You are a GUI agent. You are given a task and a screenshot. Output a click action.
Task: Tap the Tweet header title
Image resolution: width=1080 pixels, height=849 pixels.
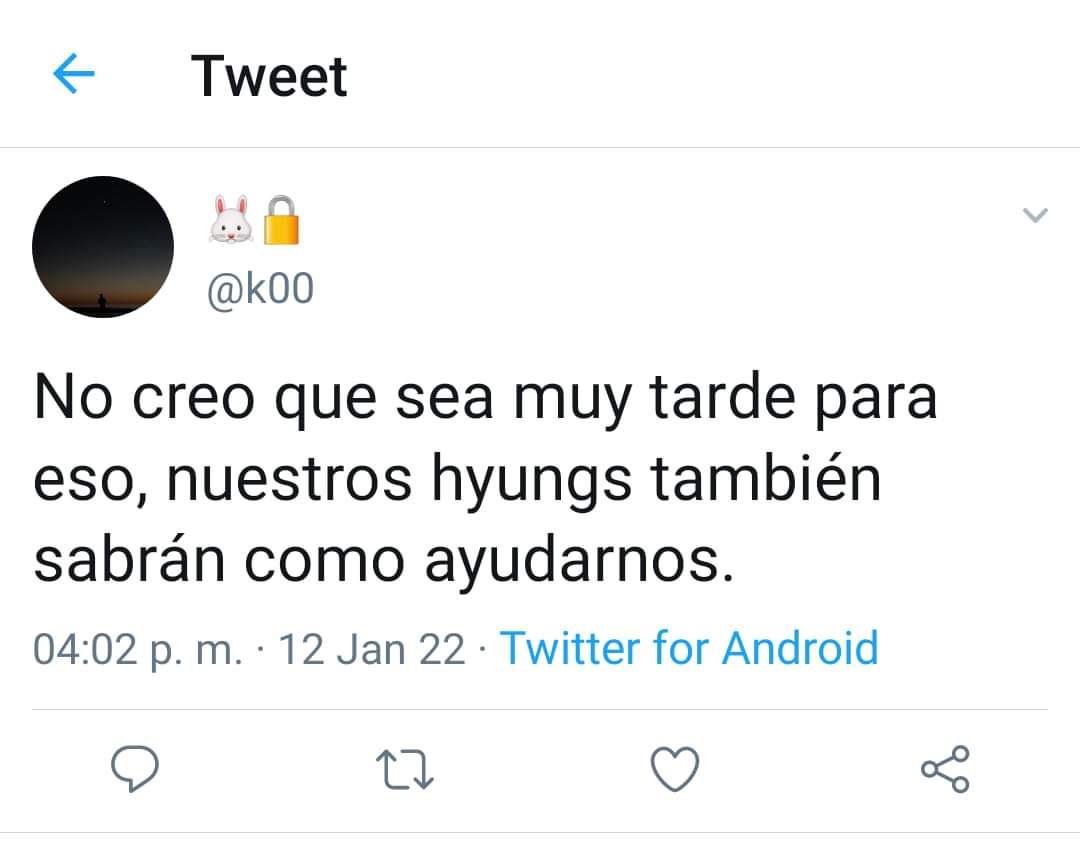[269, 76]
